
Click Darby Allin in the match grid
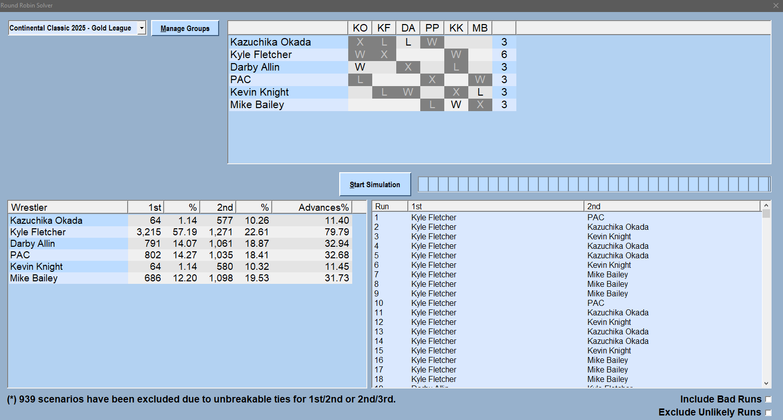pos(256,67)
